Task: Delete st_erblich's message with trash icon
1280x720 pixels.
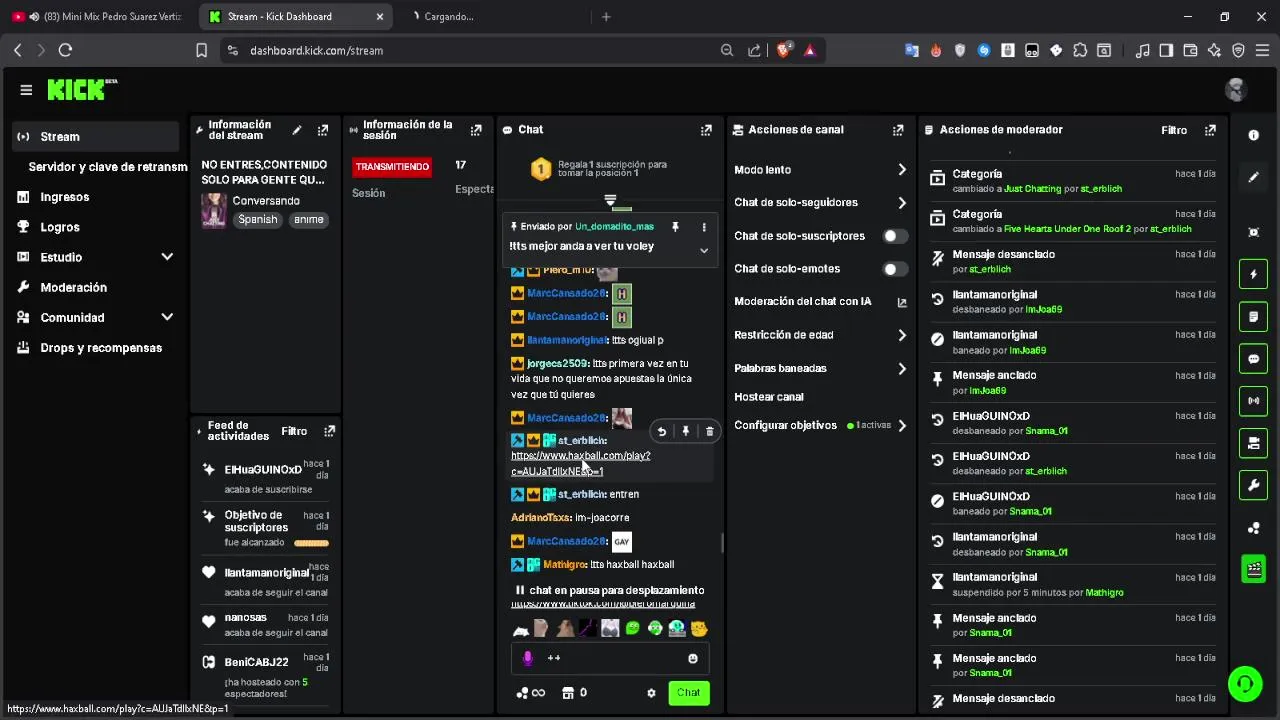Action: 709,431
